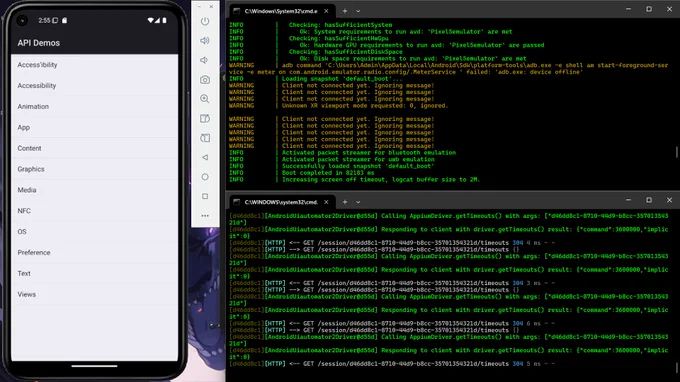
Task: Open tab dropdown in bottom terminal window
Action: [358, 202]
